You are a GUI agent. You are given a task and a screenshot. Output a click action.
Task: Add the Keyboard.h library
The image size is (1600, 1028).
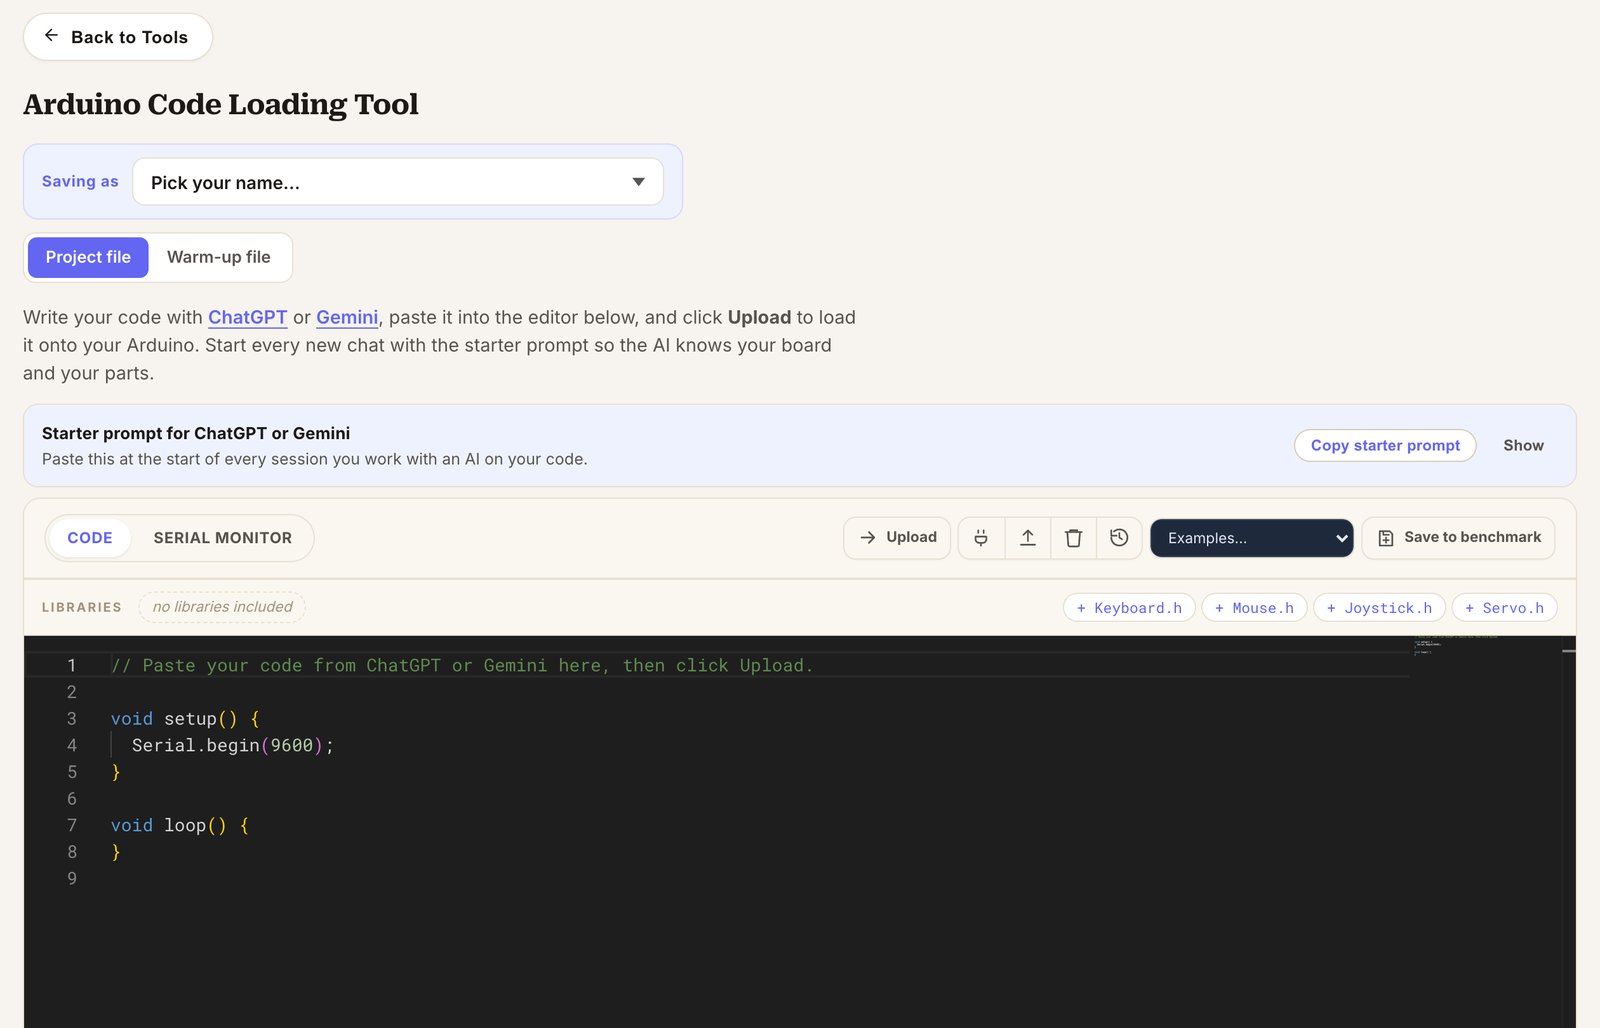(1129, 608)
